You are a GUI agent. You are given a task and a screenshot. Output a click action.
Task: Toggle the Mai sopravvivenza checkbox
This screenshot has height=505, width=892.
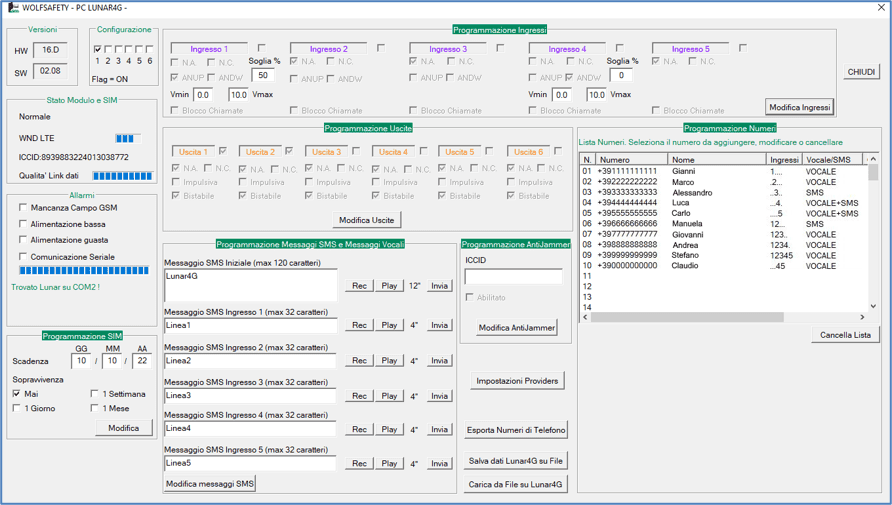tap(16, 394)
